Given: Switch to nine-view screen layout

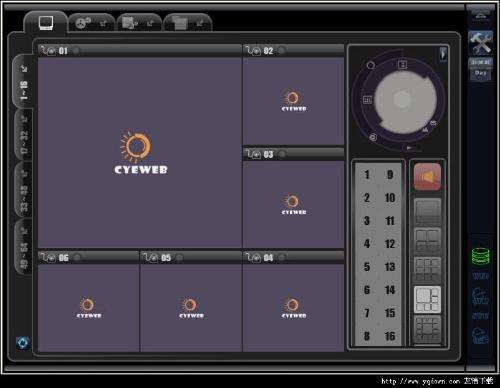Looking at the screenshot, I should 428,269.
